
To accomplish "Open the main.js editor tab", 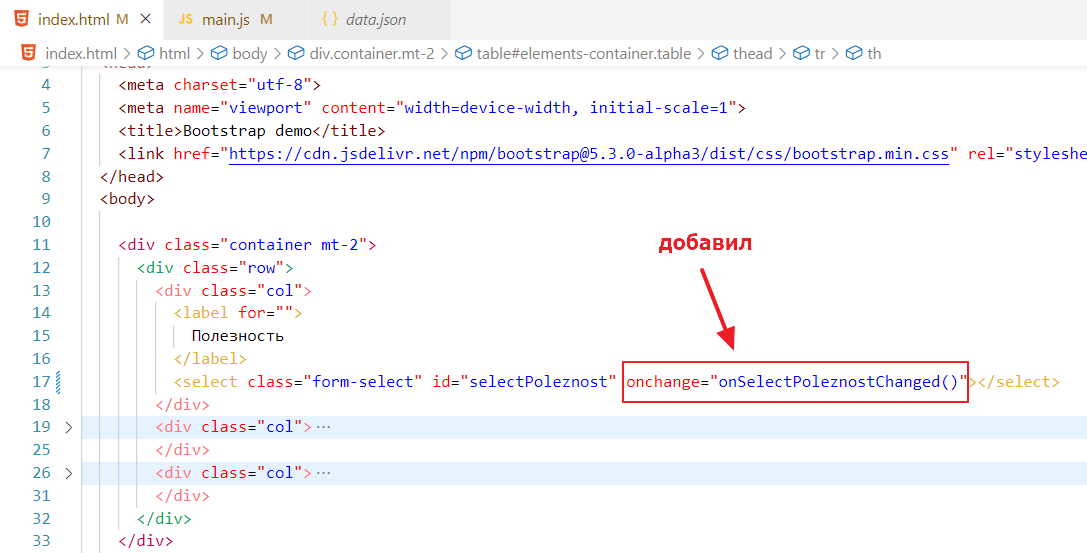I will tap(226, 20).
